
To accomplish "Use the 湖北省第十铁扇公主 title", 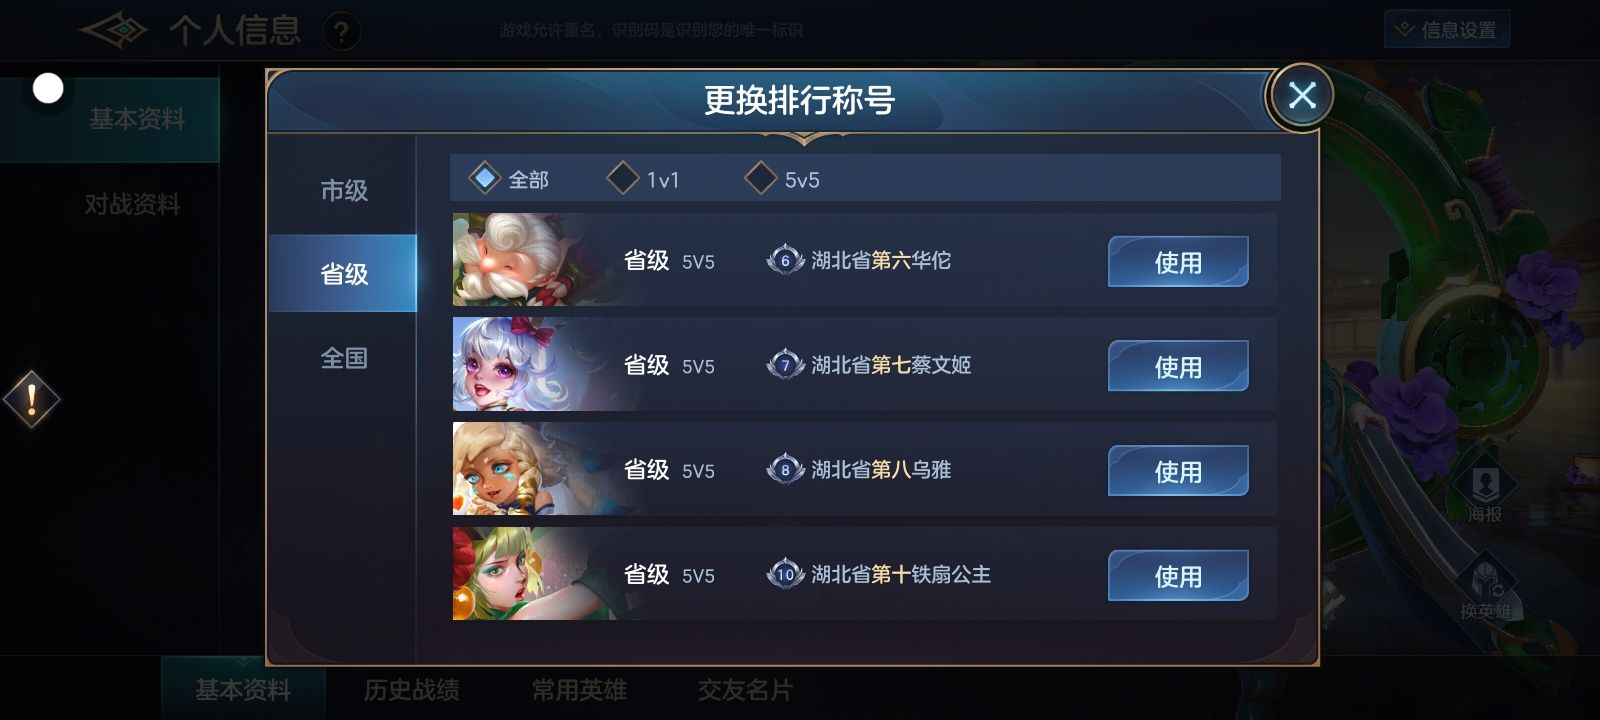I will pyautogui.click(x=1178, y=576).
